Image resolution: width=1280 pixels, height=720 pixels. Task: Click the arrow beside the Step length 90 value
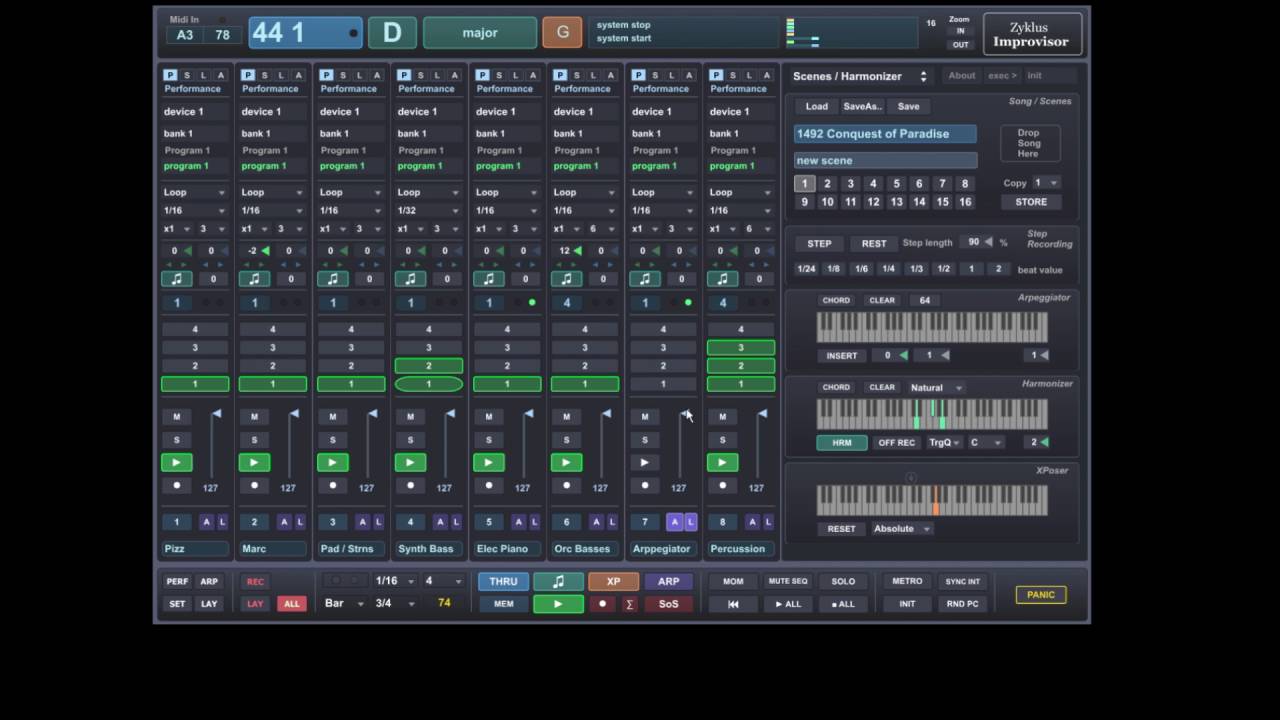[988, 242]
